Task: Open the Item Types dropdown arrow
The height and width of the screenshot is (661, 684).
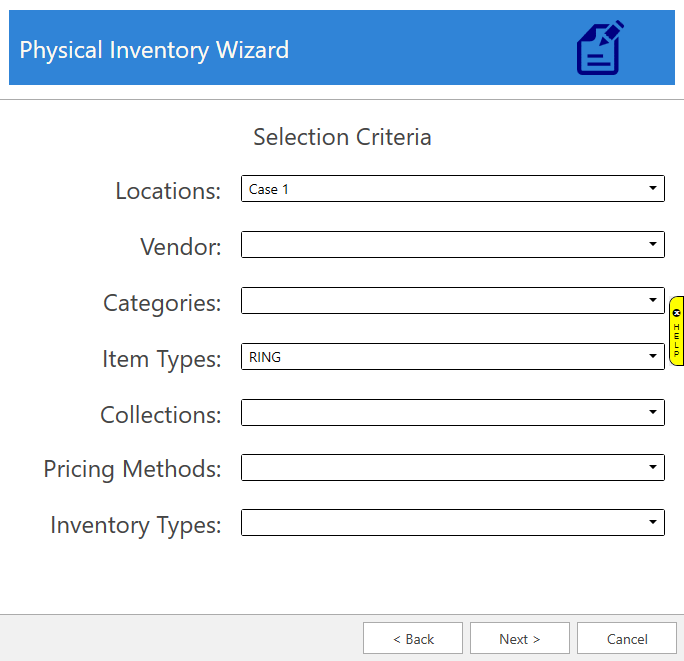Action: (x=652, y=356)
